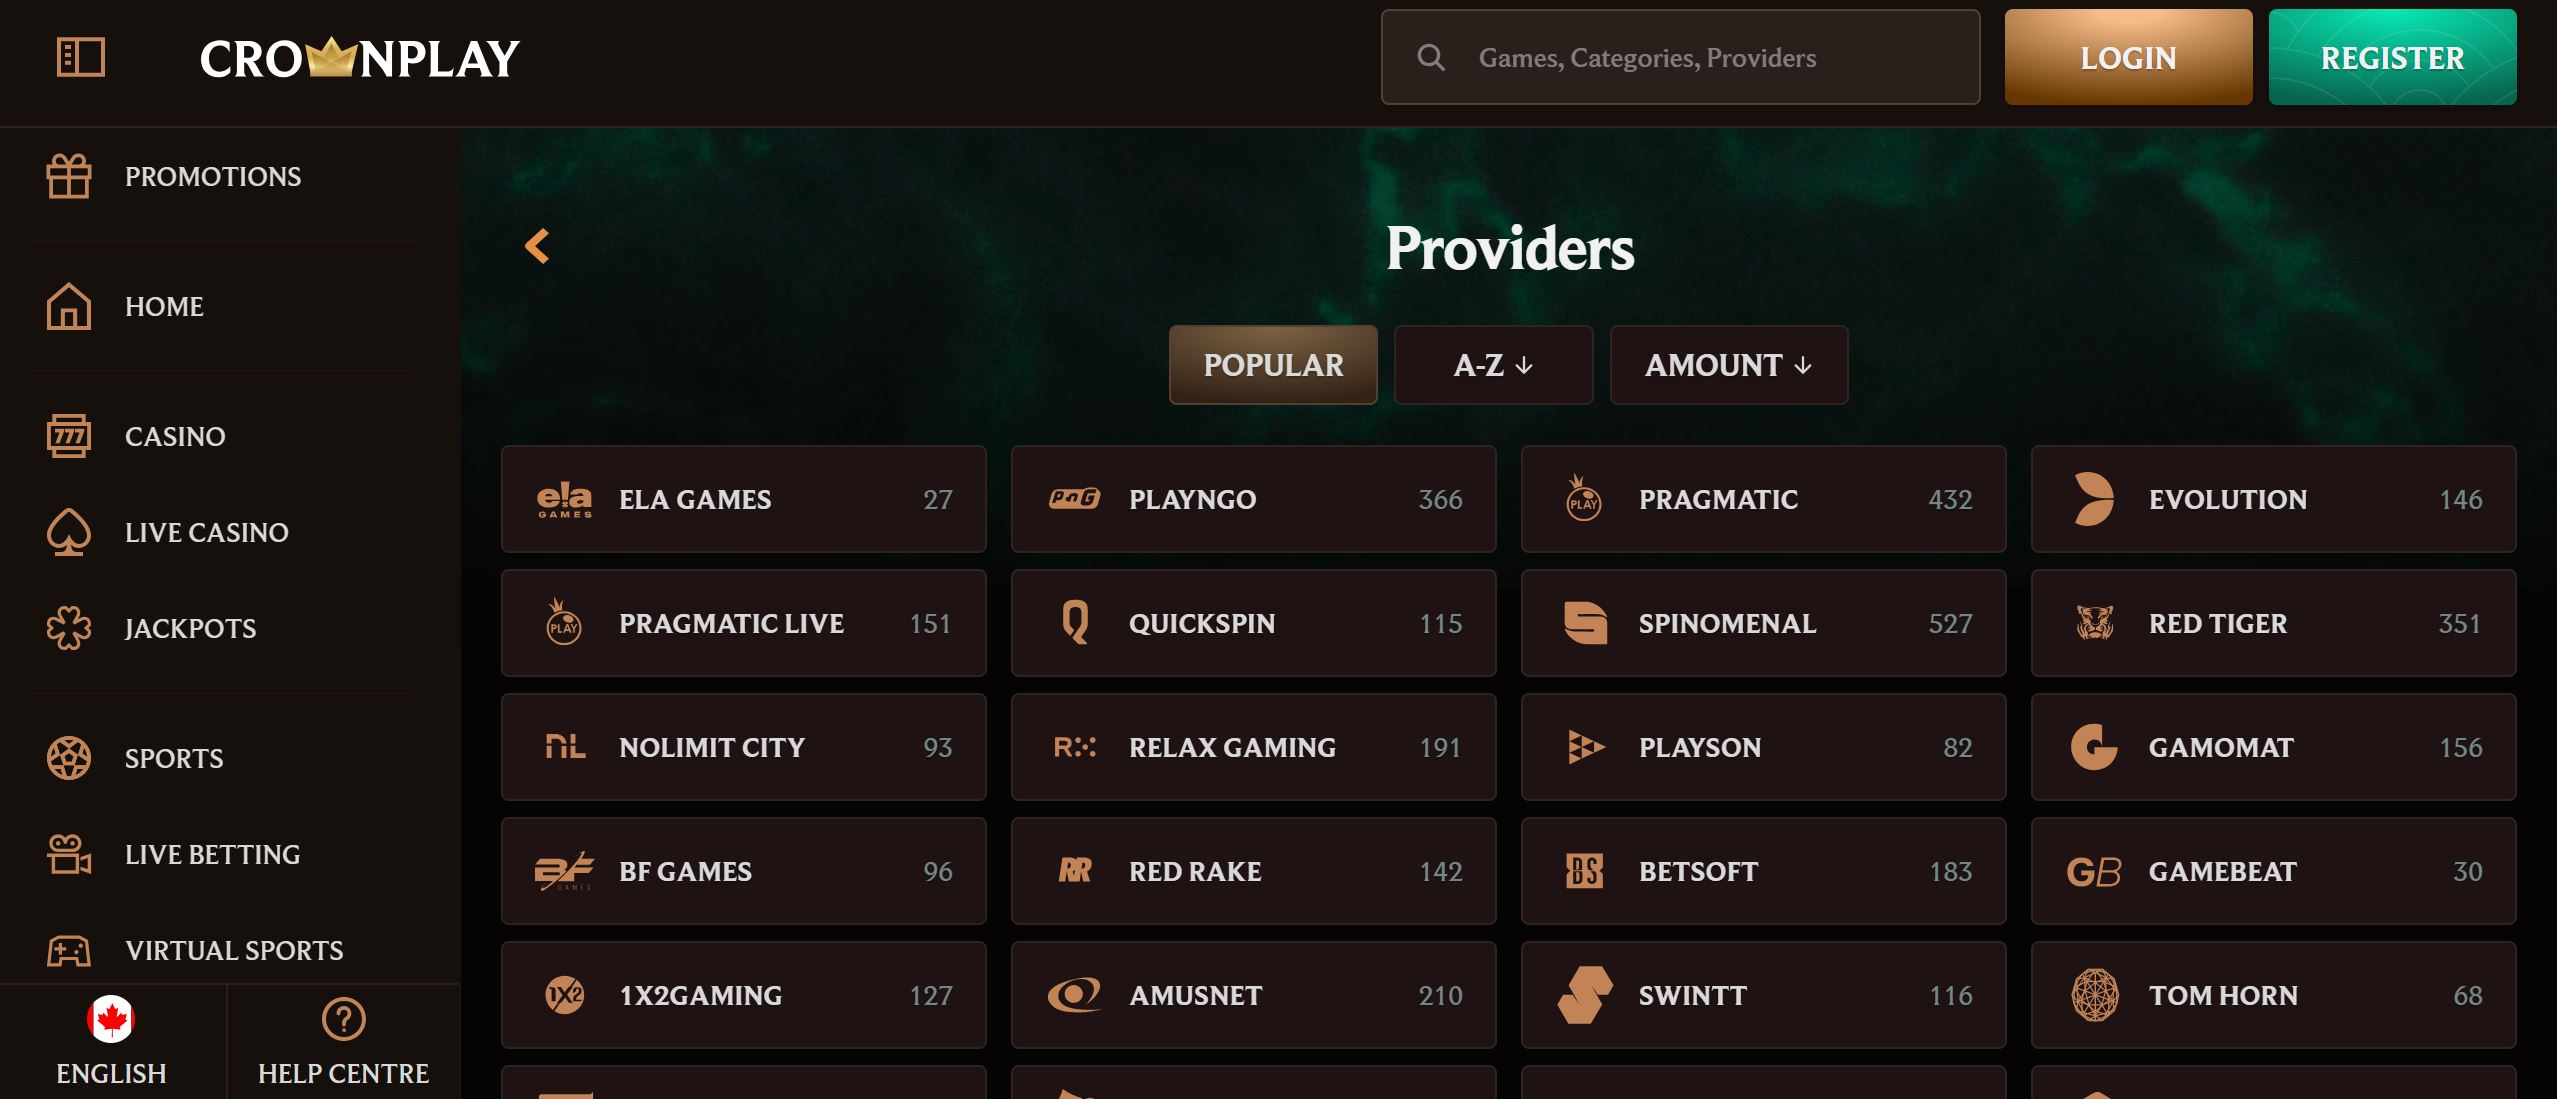Open the Pragmatic provider card
The height and width of the screenshot is (1099, 2557).
point(1763,499)
